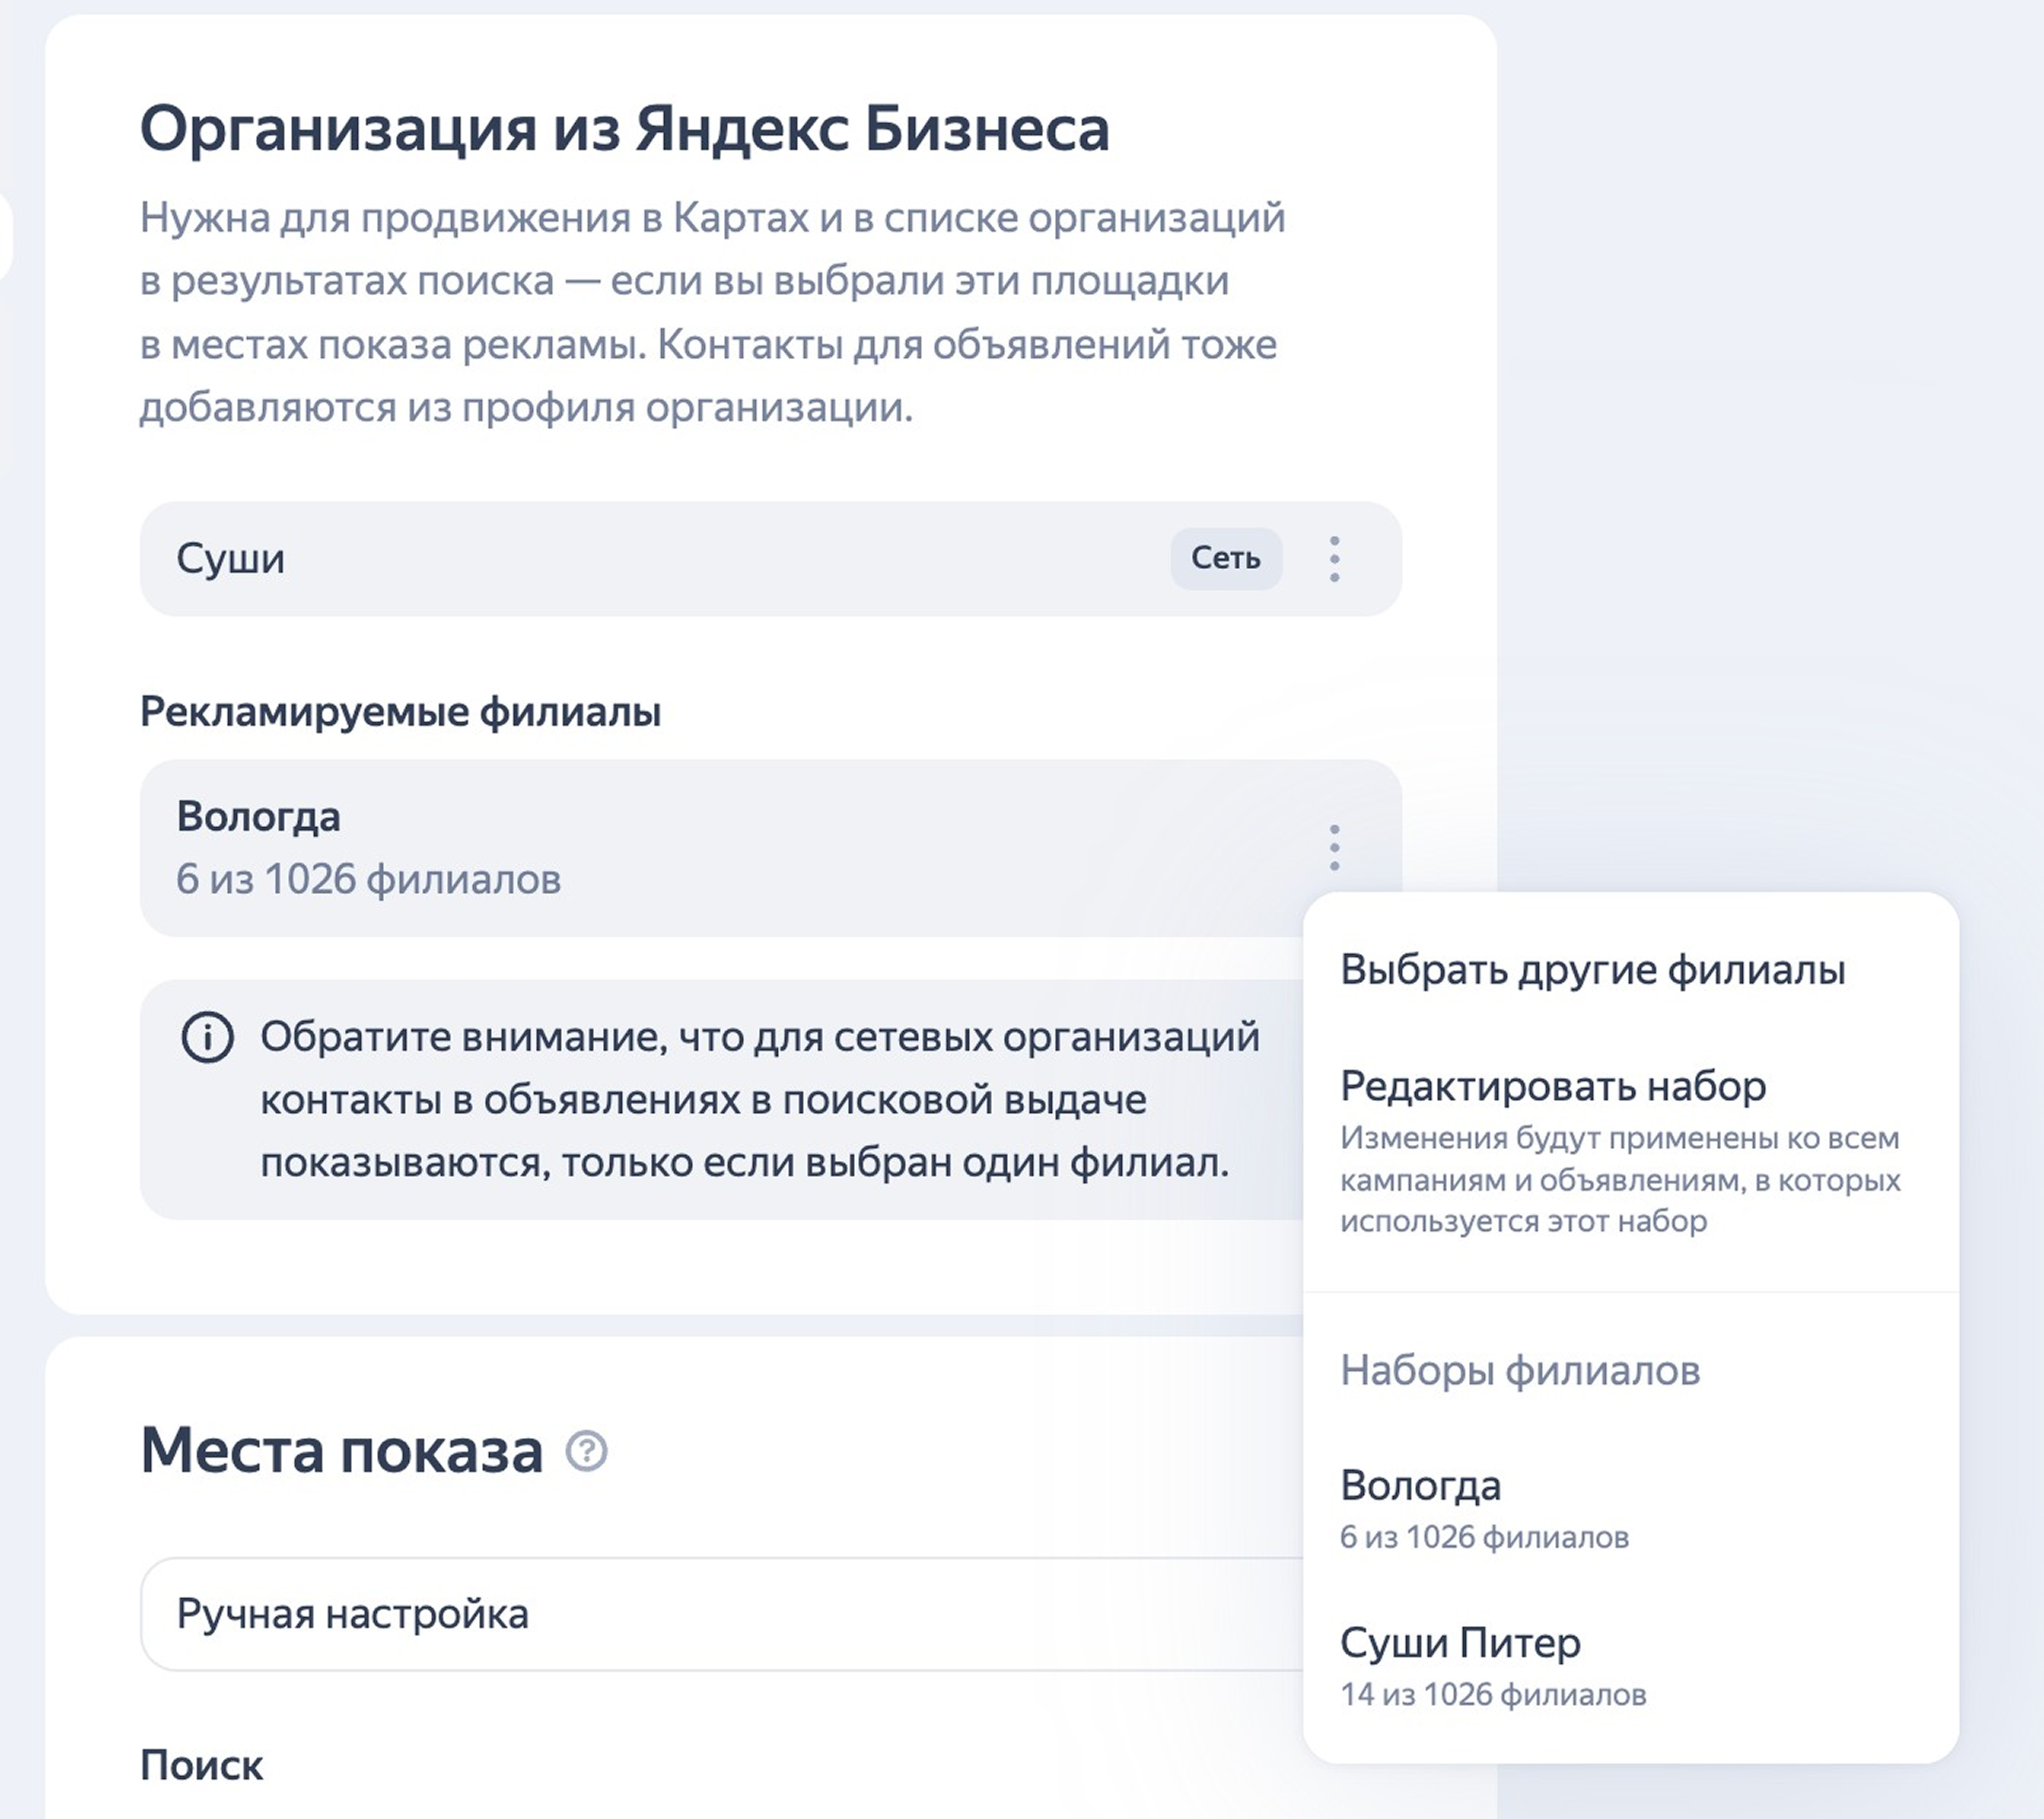
Task: Open the three-dot menu in the Суши row
Action: pyautogui.click(x=1334, y=559)
